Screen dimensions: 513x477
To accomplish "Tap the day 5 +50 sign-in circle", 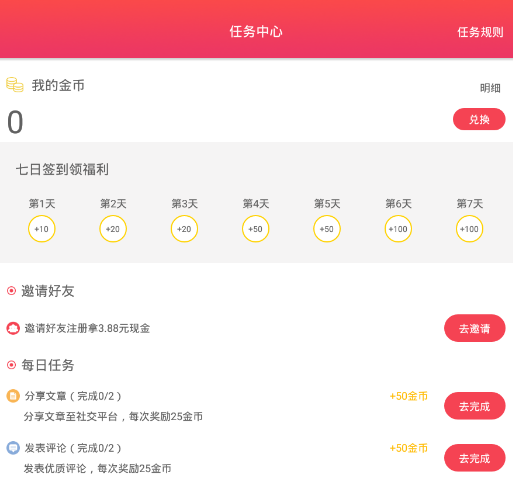I will (327, 229).
